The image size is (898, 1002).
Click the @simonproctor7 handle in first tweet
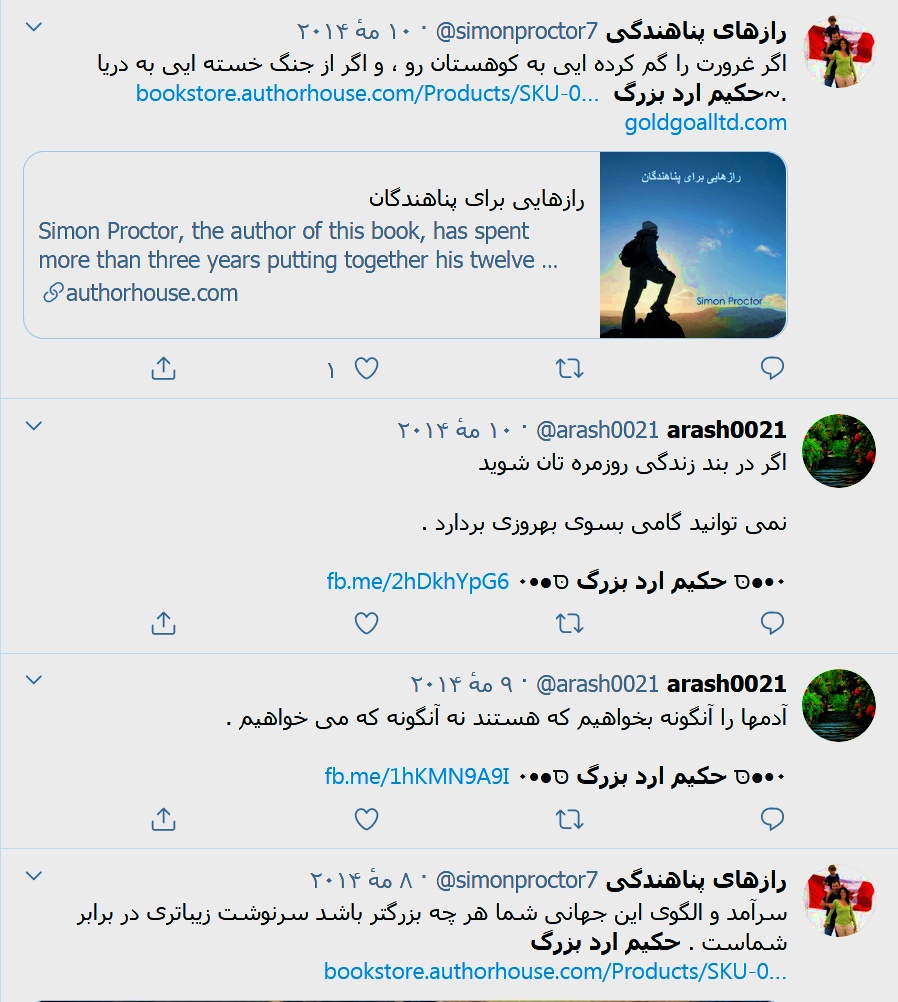tap(516, 31)
